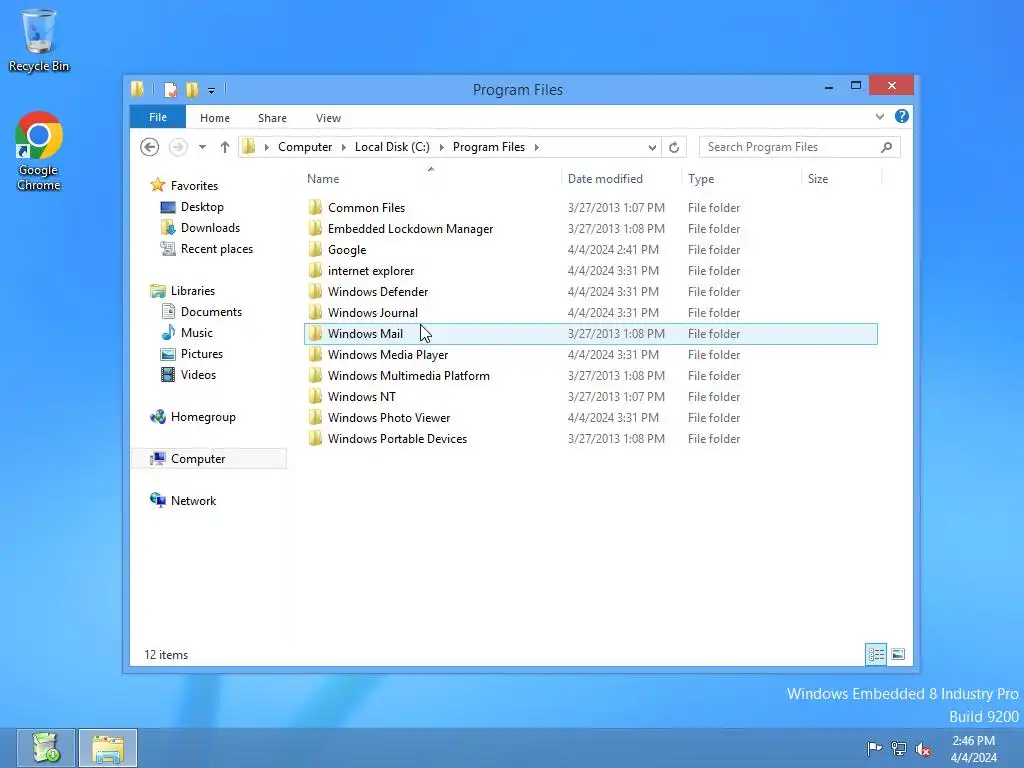Refresh the Program Files folder listing
This screenshot has width=1024, height=768.
674,147
